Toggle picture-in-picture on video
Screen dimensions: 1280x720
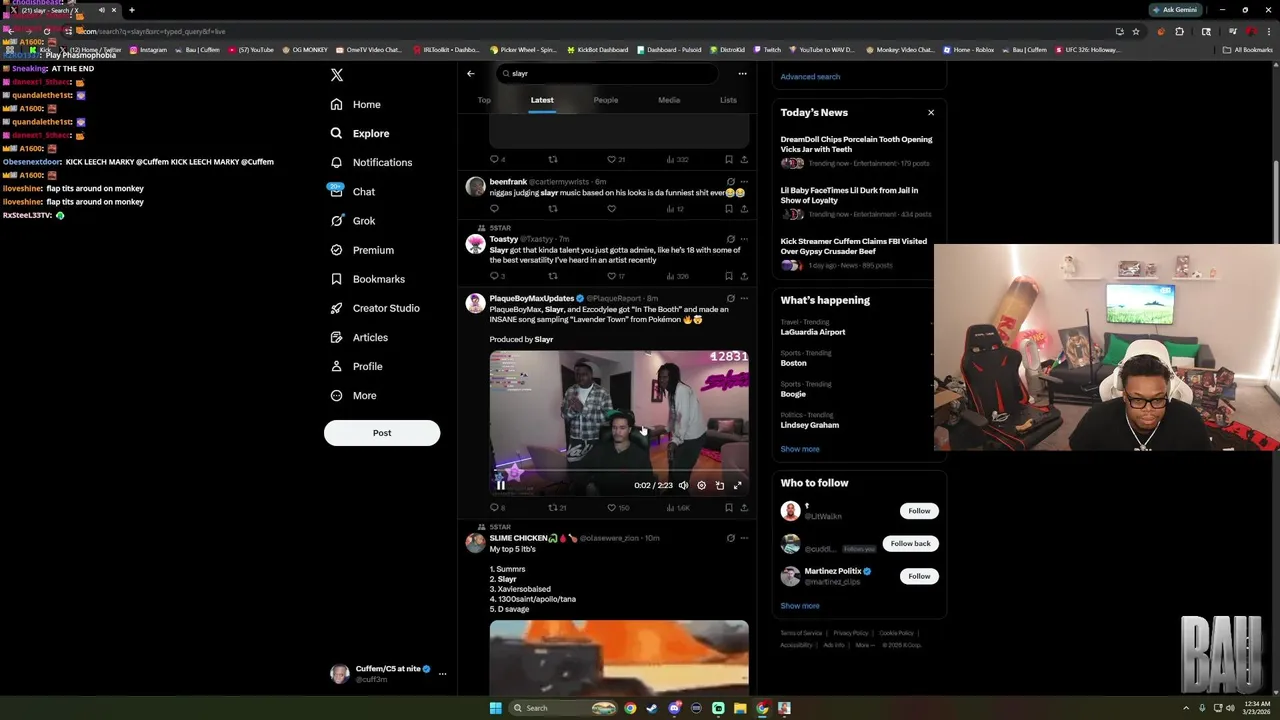pos(719,485)
